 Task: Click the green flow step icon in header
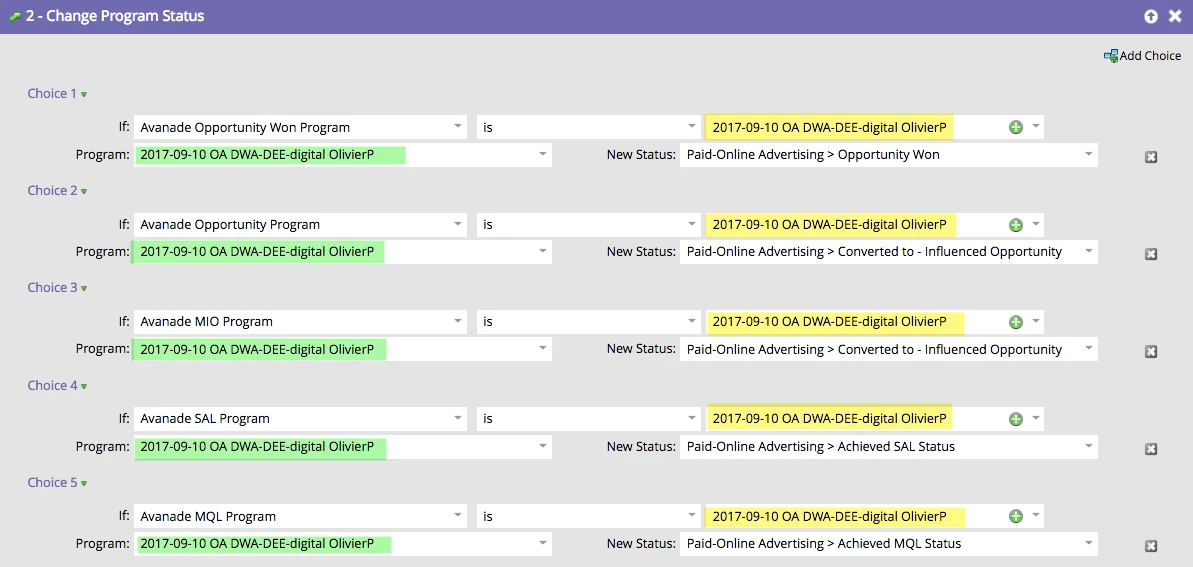[x=14, y=16]
